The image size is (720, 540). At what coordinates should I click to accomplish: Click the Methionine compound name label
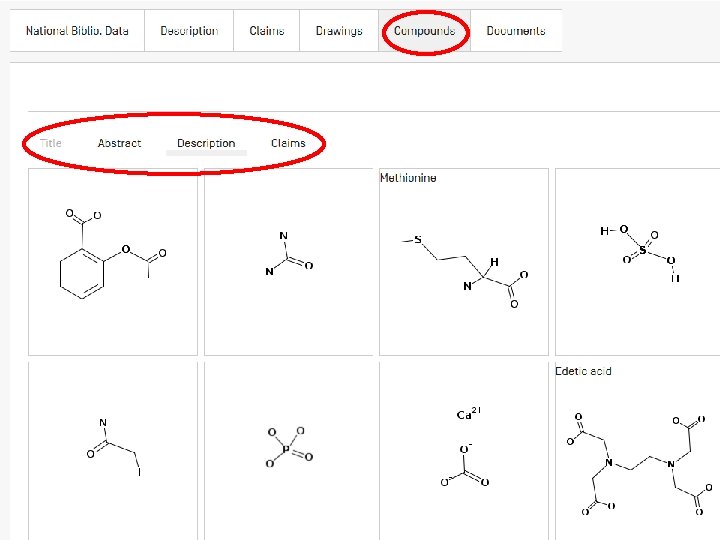[x=408, y=178]
